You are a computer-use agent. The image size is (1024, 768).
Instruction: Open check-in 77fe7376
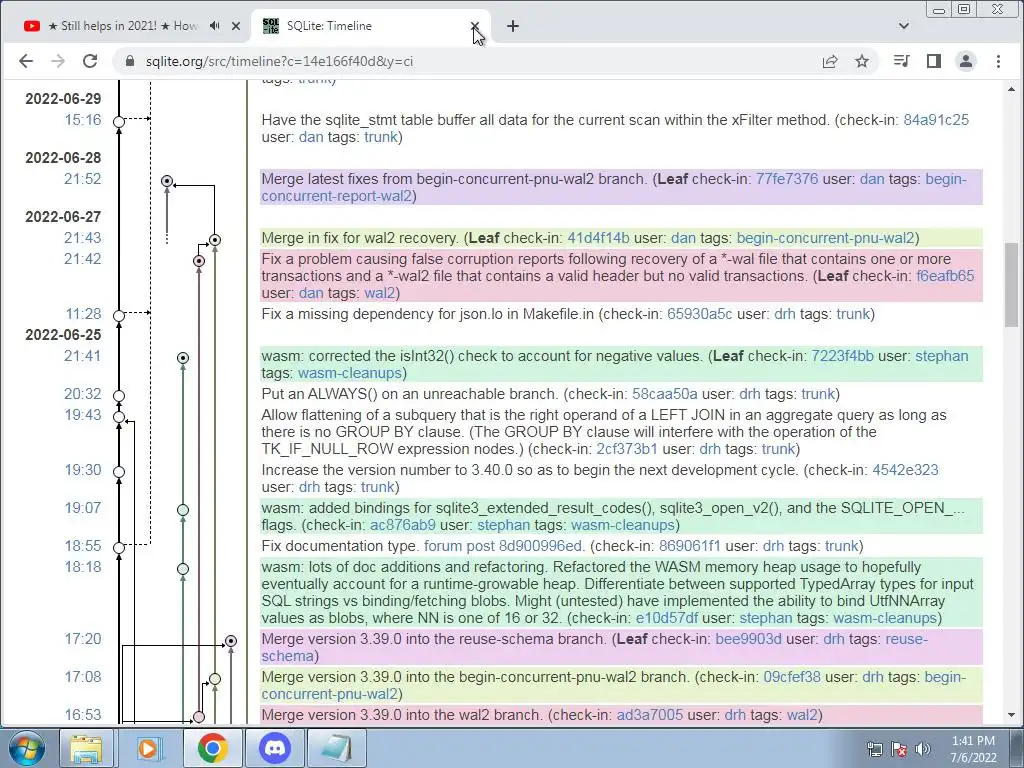tap(786, 179)
